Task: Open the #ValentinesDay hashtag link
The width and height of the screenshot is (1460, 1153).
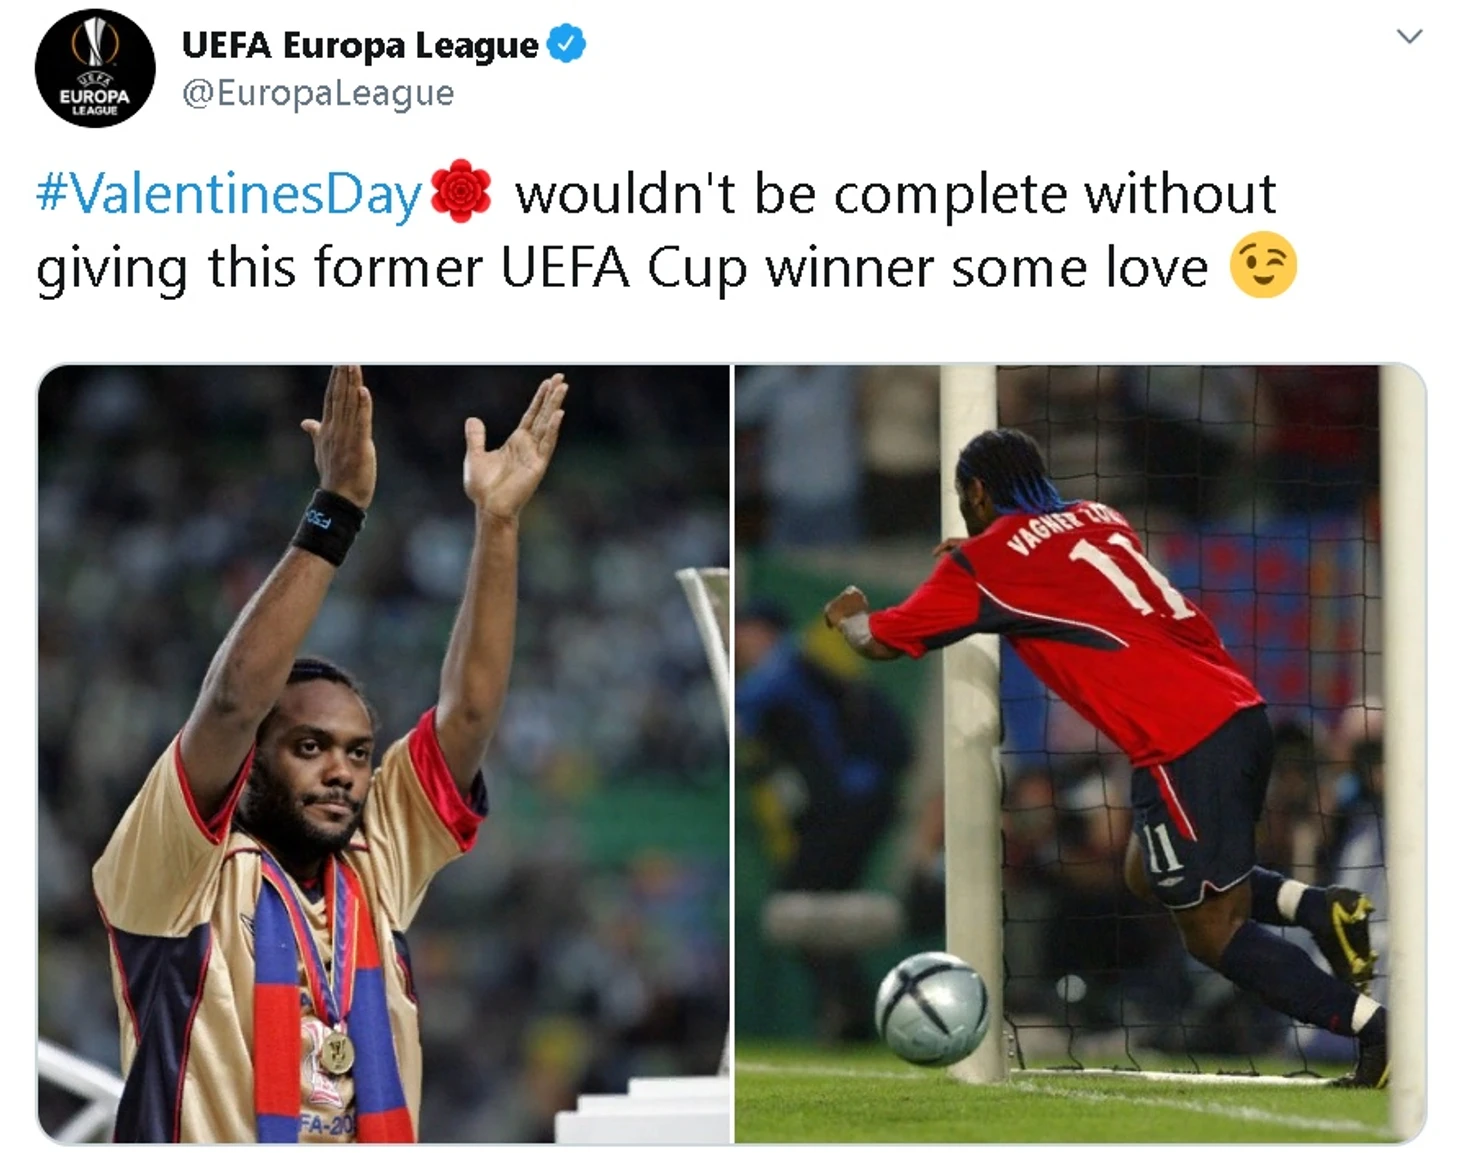Action: (x=229, y=194)
